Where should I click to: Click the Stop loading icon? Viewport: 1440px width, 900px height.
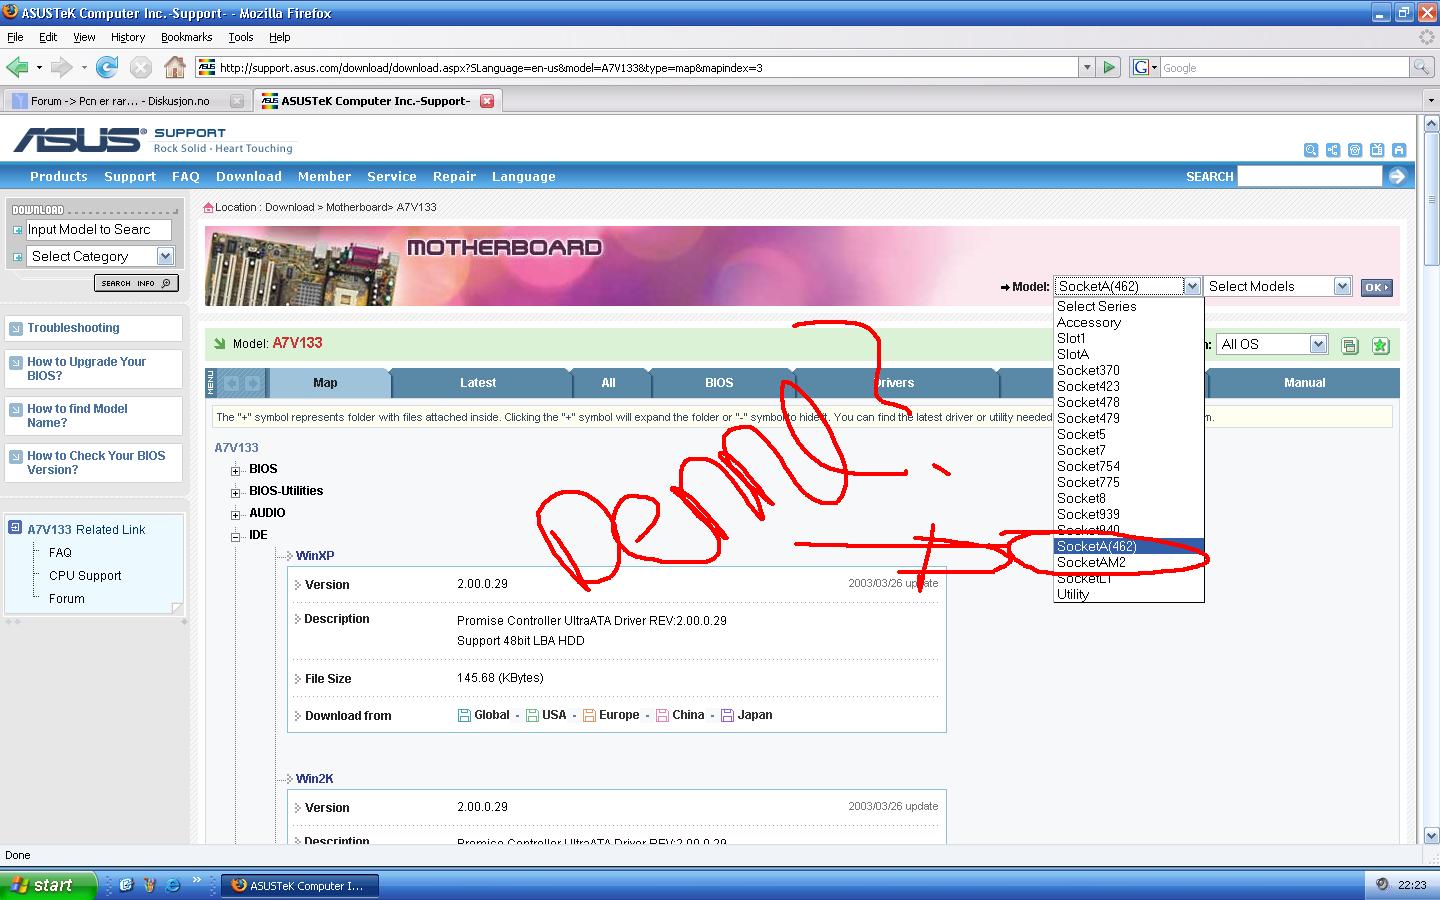tap(141, 67)
